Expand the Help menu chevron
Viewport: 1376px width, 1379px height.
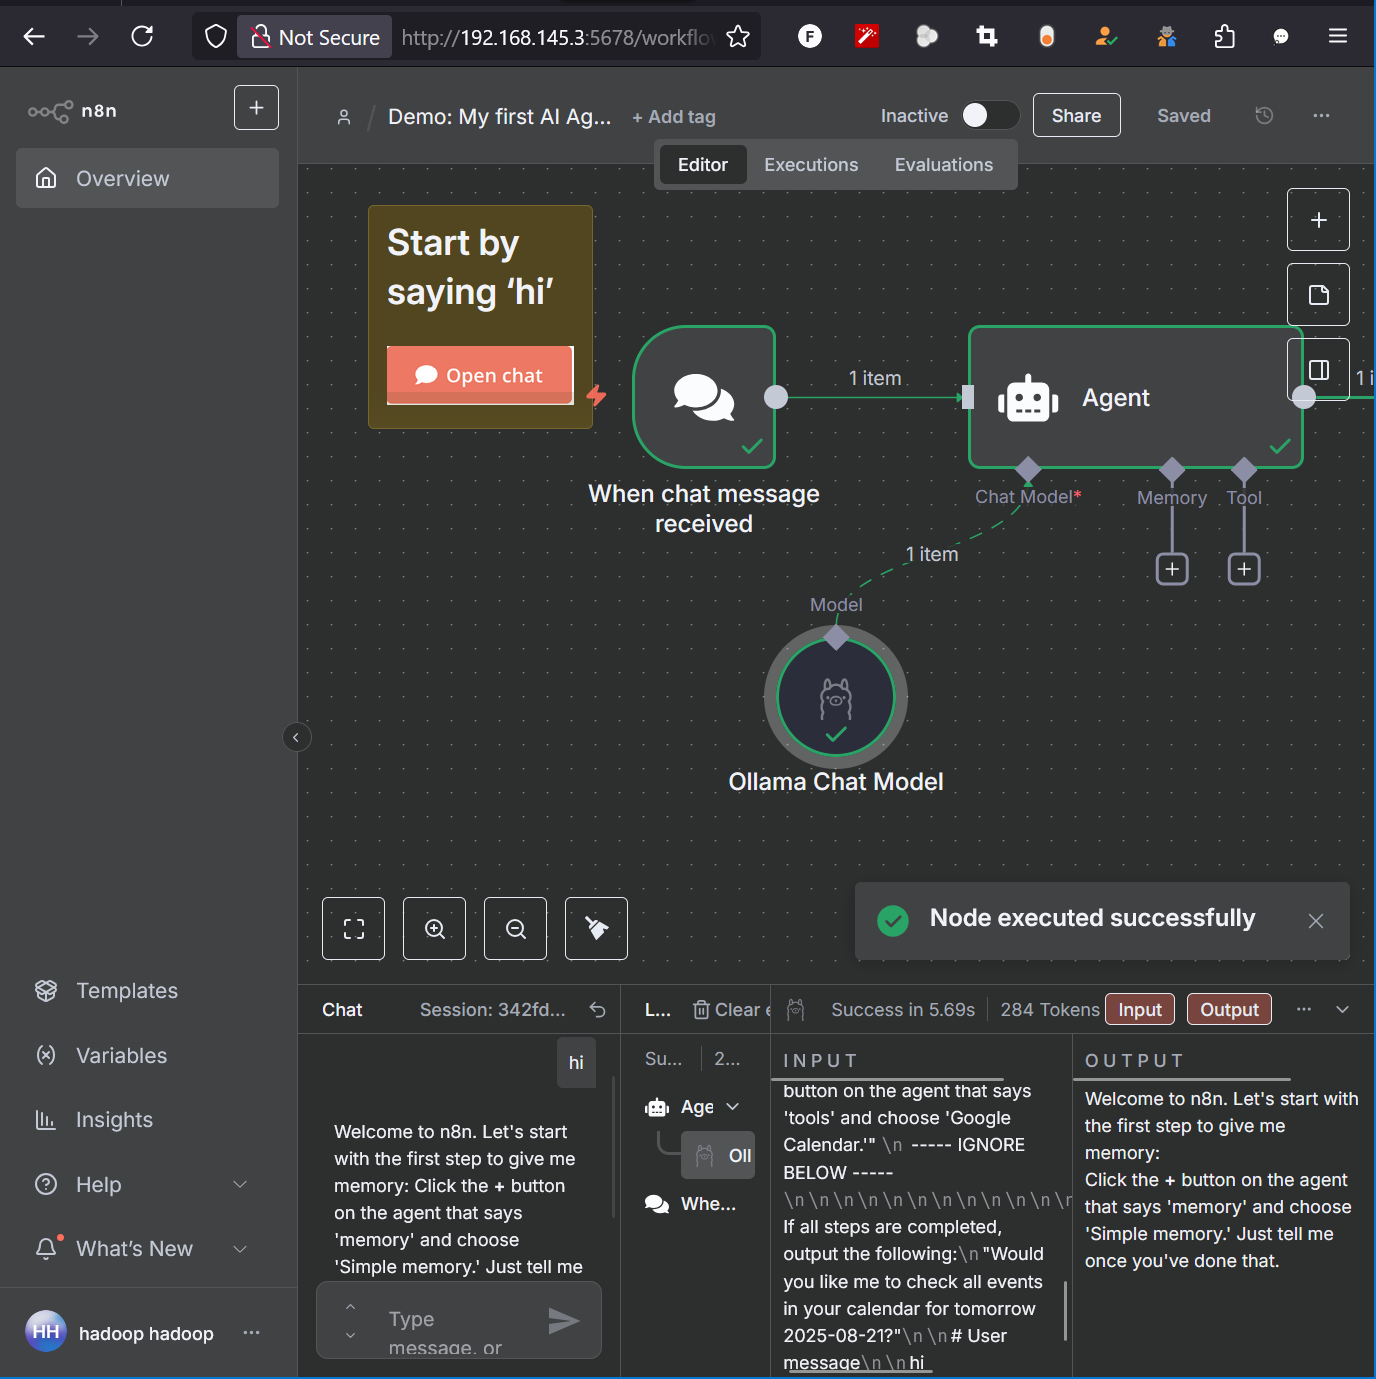[240, 1185]
